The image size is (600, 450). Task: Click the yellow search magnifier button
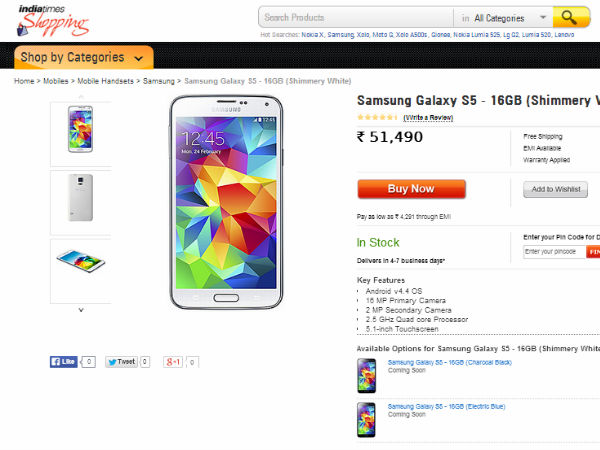[x=570, y=17]
